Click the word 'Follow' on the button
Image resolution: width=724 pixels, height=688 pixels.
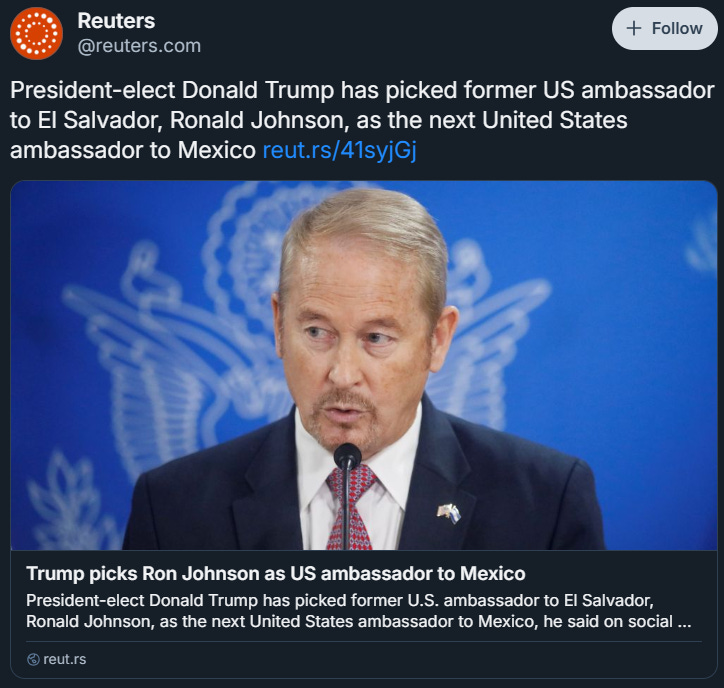click(x=677, y=28)
